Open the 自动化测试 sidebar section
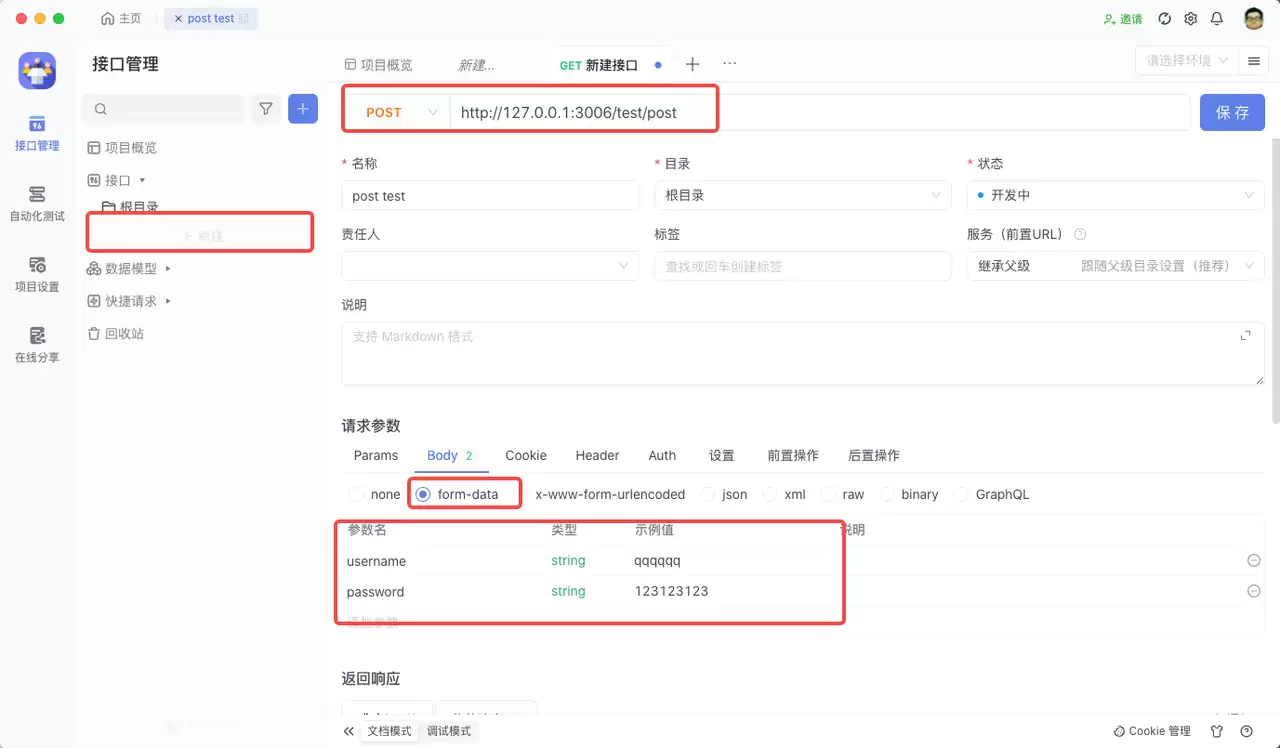This screenshot has height=748, width=1280. 37,203
